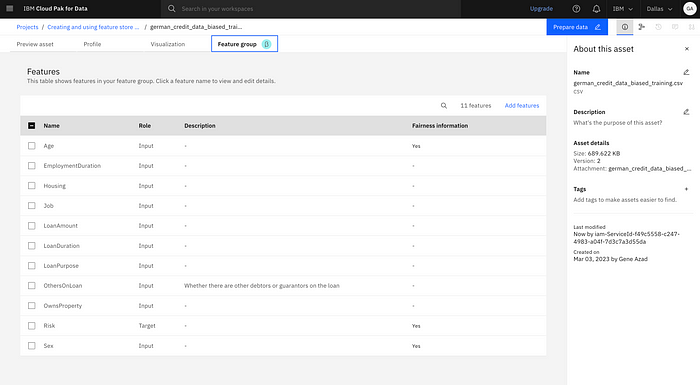Open the hamburger navigation menu
The height and width of the screenshot is (385, 700).
9,8
